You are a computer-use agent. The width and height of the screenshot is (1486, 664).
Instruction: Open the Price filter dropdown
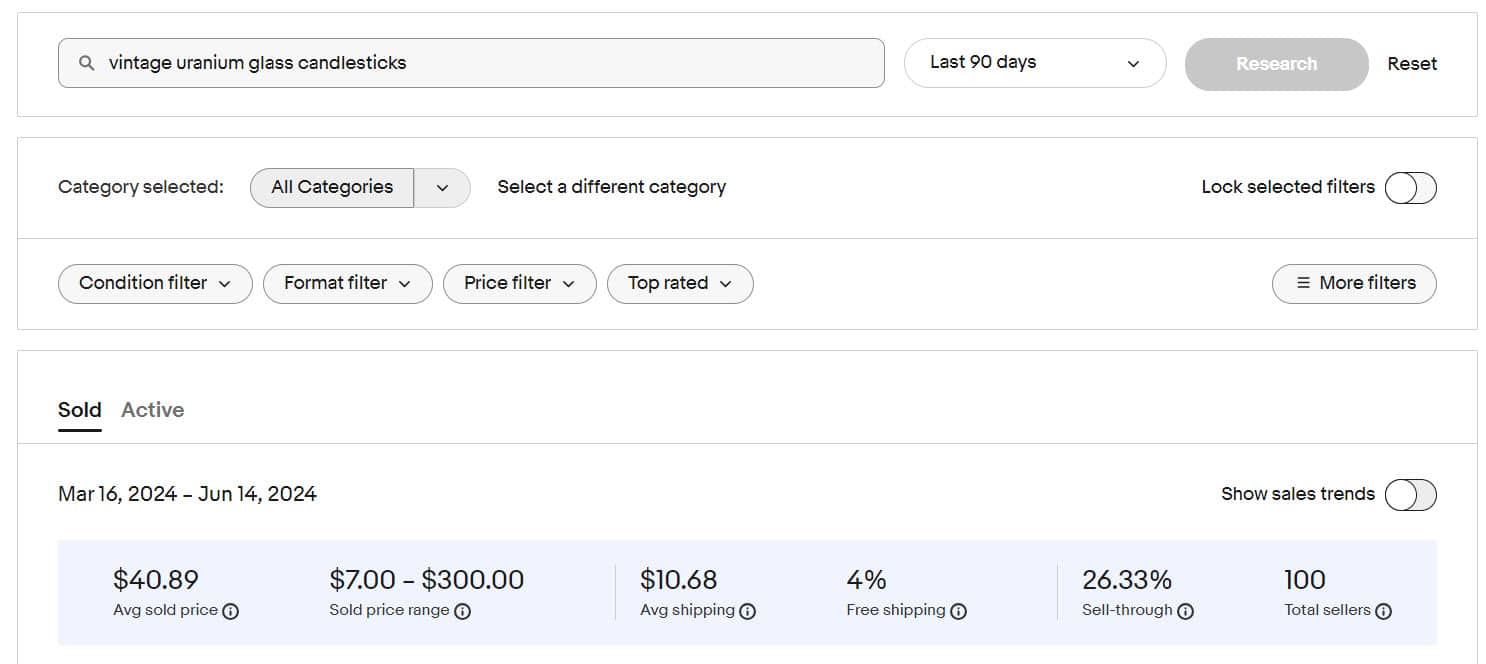tap(519, 284)
